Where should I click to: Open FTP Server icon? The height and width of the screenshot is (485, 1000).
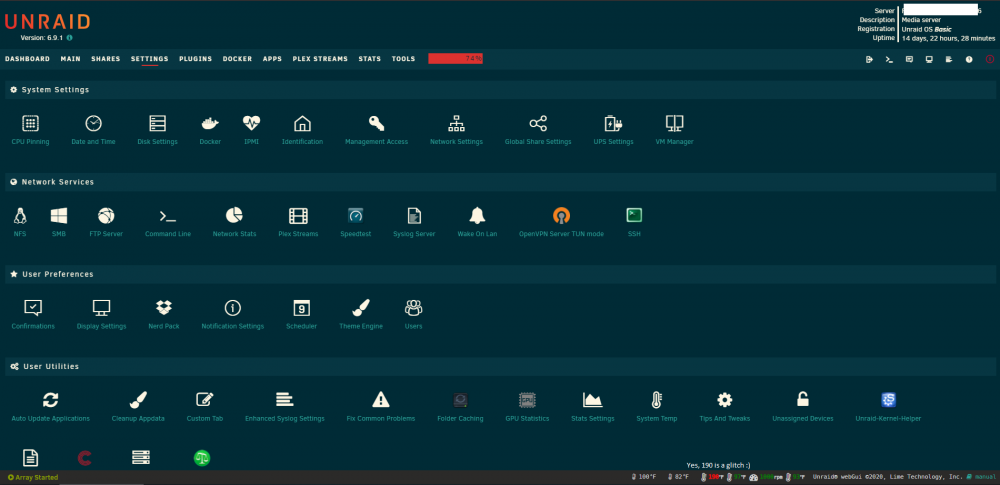point(106,216)
